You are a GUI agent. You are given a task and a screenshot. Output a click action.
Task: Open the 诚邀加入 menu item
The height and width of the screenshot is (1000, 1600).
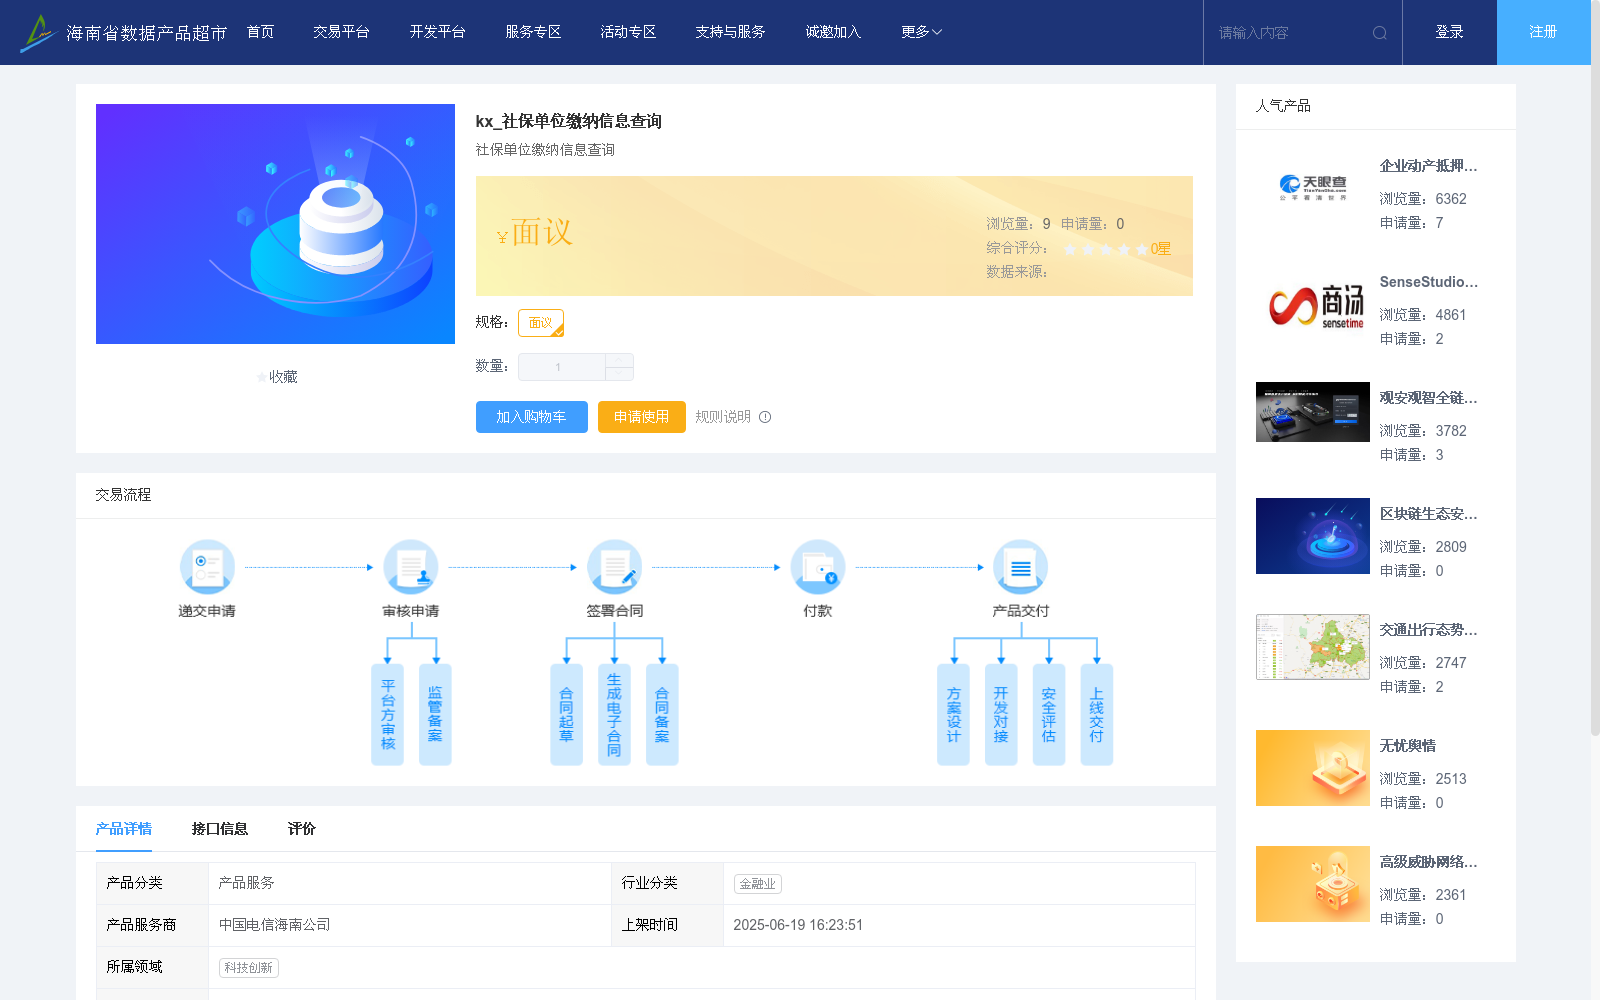click(x=834, y=32)
